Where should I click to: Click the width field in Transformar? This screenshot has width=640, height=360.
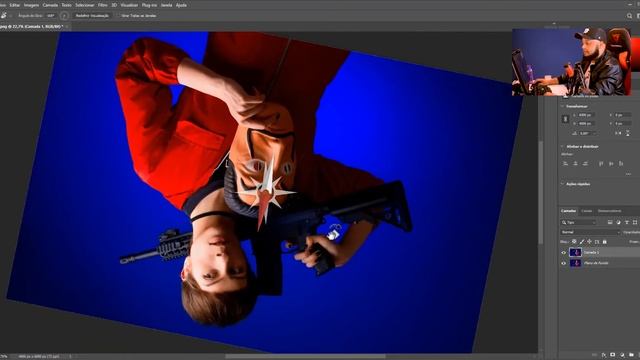586,115
